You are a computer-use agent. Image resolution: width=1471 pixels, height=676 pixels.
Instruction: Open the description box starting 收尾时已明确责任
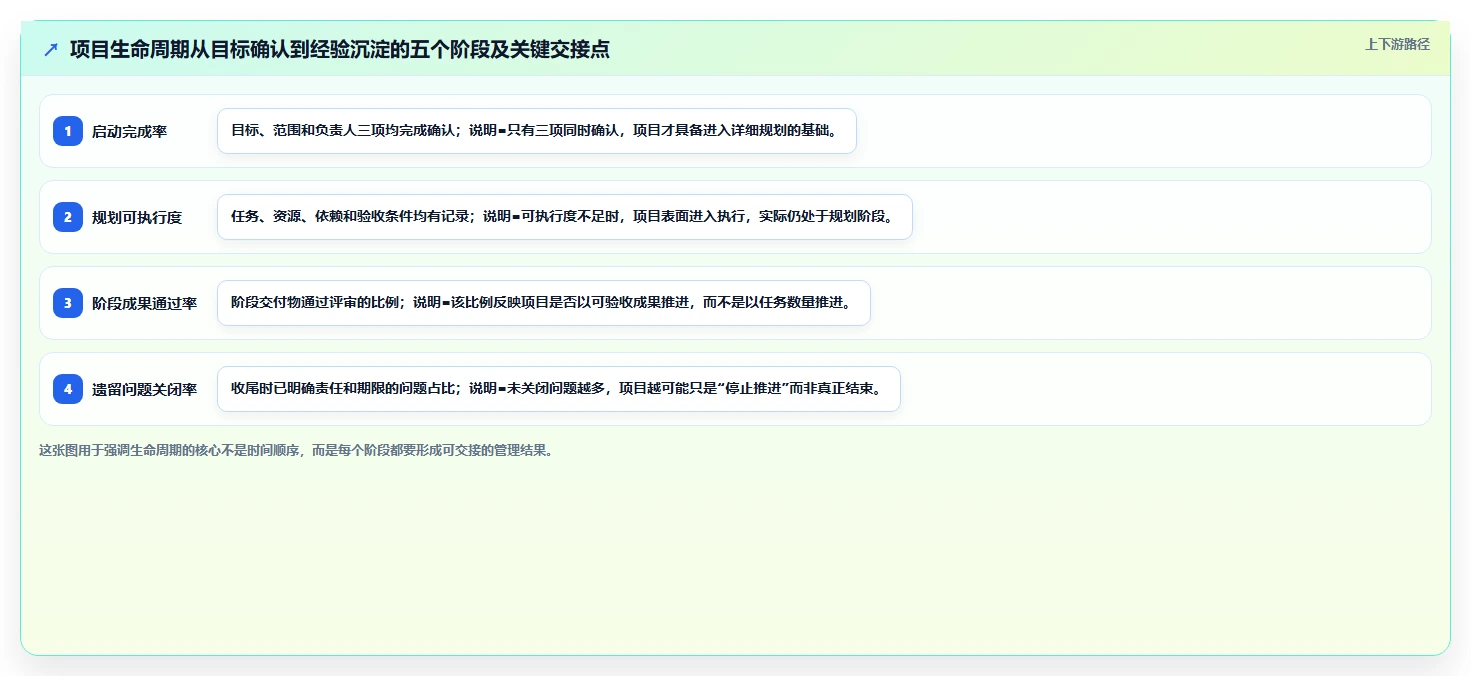pyautogui.click(x=559, y=389)
